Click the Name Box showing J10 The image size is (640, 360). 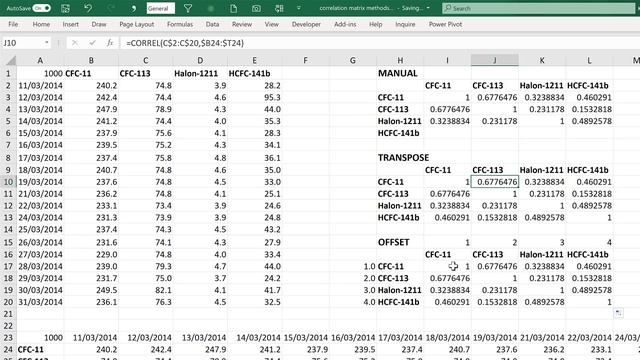click(21, 43)
